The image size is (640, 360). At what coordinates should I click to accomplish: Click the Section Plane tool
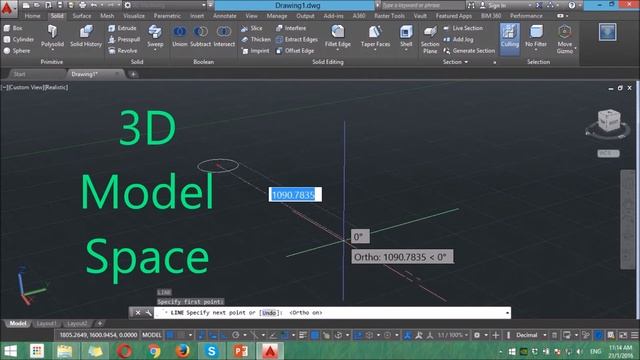coord(430,40)
